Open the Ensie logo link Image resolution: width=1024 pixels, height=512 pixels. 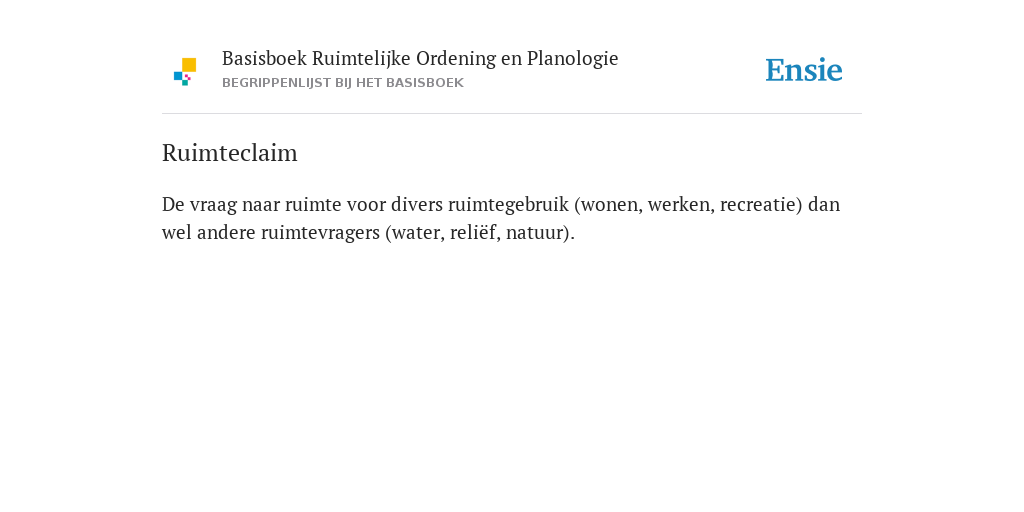tap(804, 70)
